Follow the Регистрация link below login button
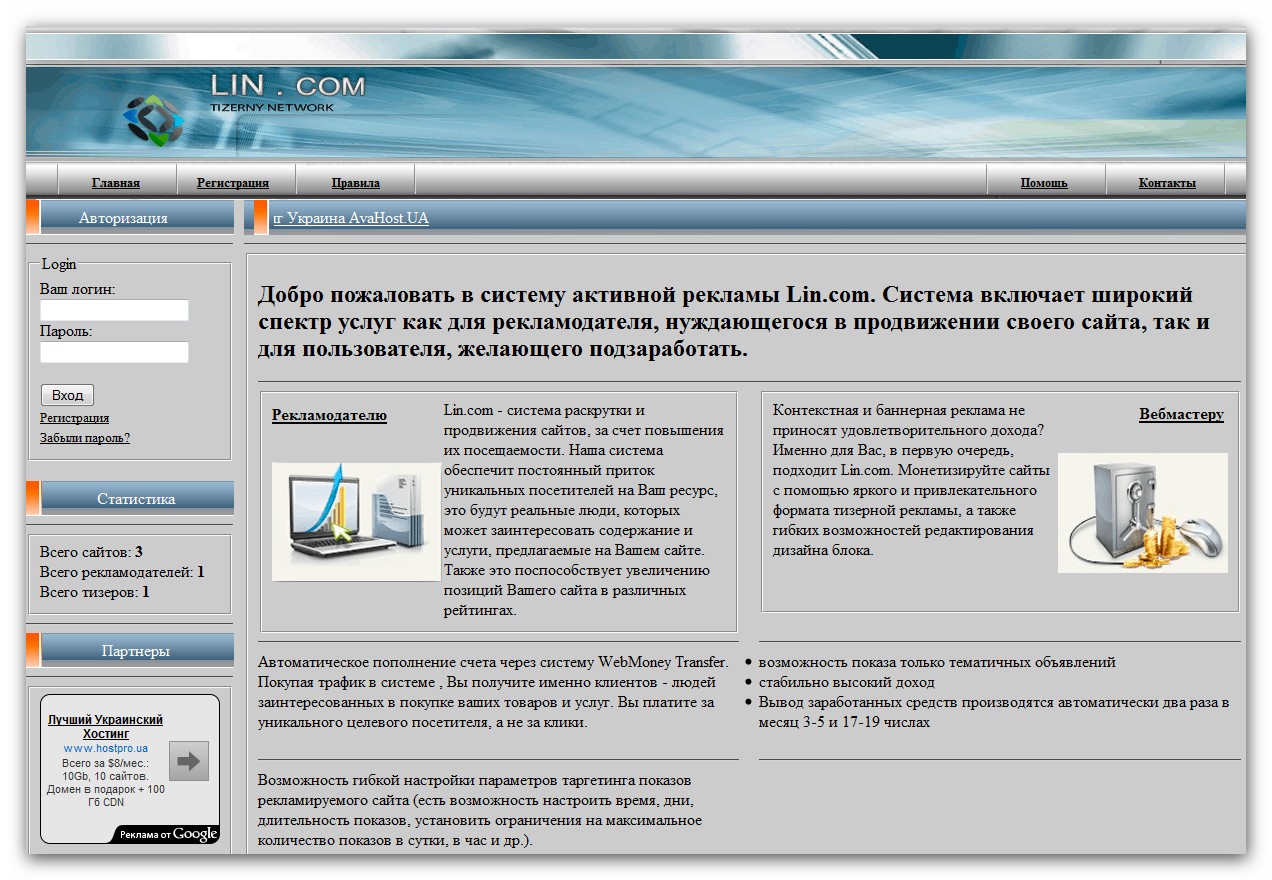The image size is (1272, 880). (75, 418)
